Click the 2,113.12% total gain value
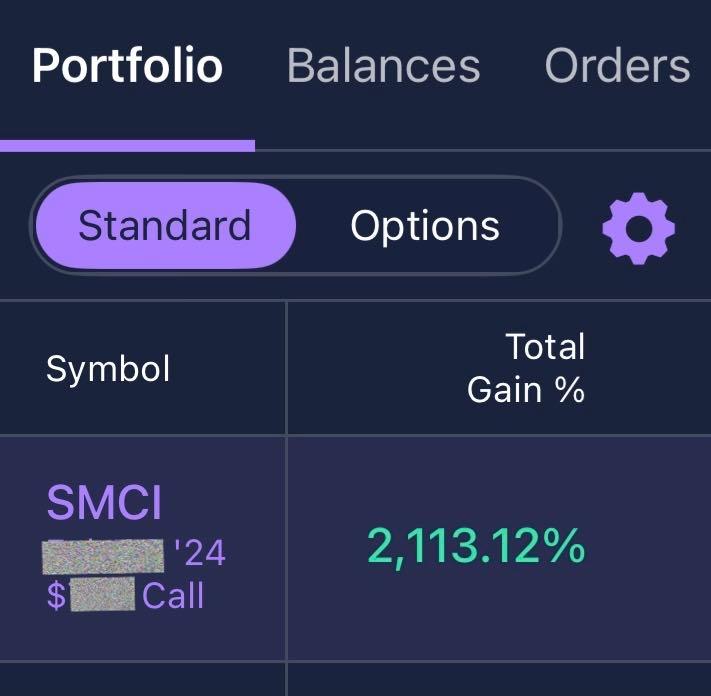This screenshot has width=711, height=696. pos(475,547)
